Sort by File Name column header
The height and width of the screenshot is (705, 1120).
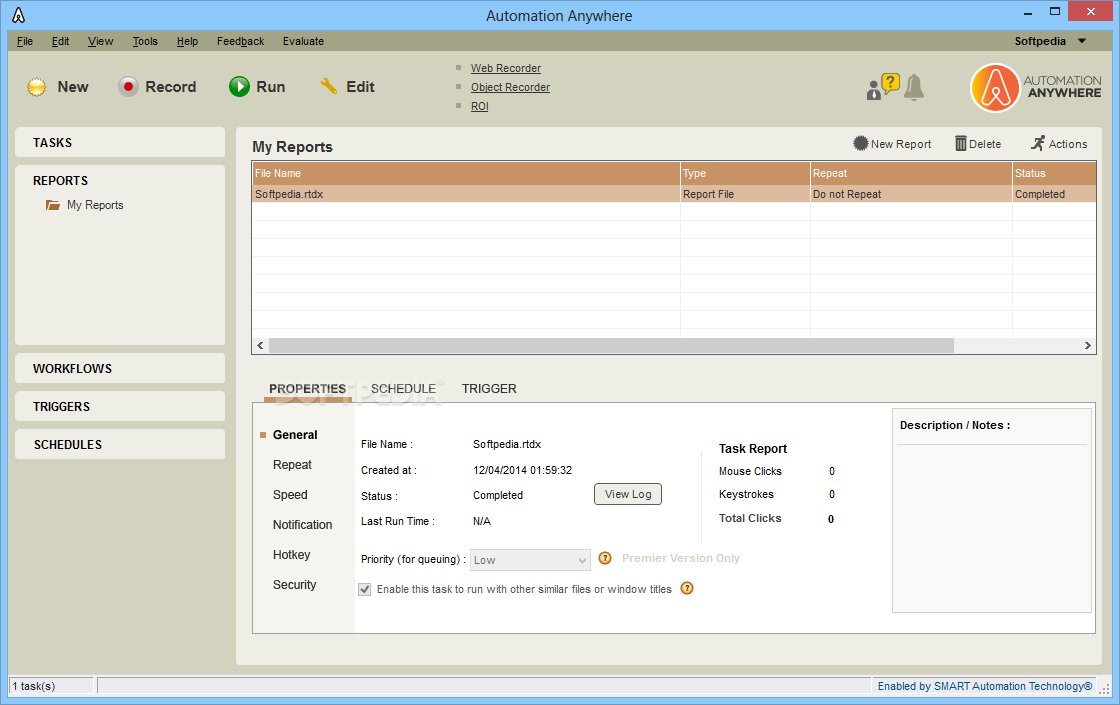click(466, 174)
